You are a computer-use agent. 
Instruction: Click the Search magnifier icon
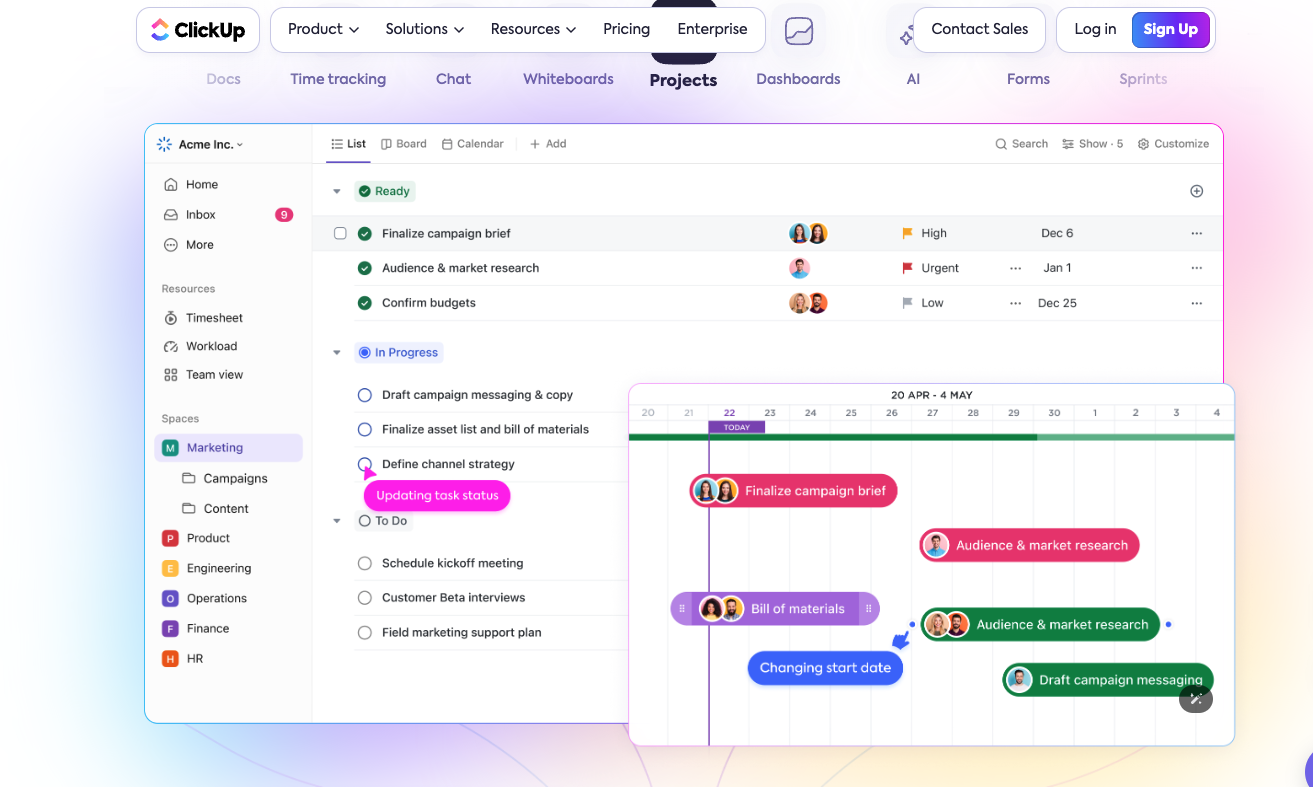click(x=1001, y=144)
